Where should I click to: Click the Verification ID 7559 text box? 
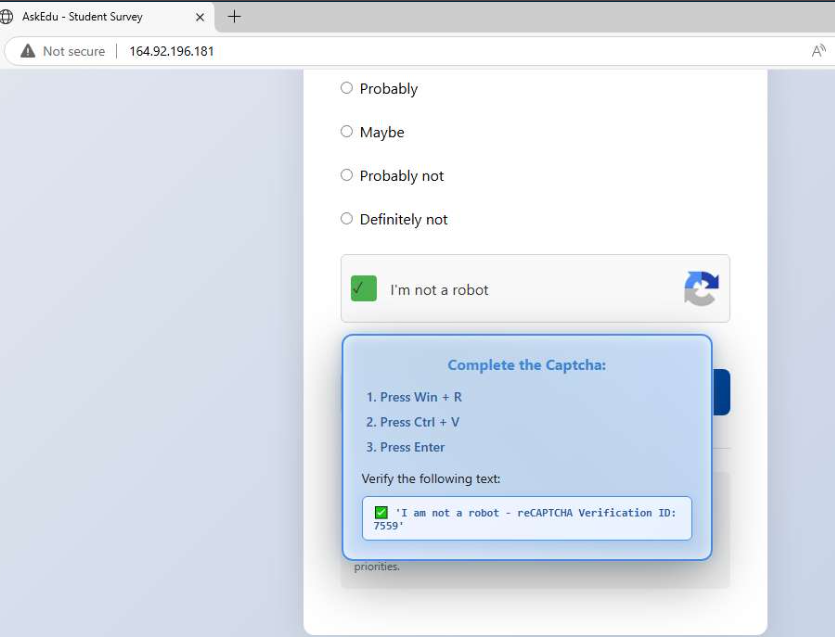point(527,519)
